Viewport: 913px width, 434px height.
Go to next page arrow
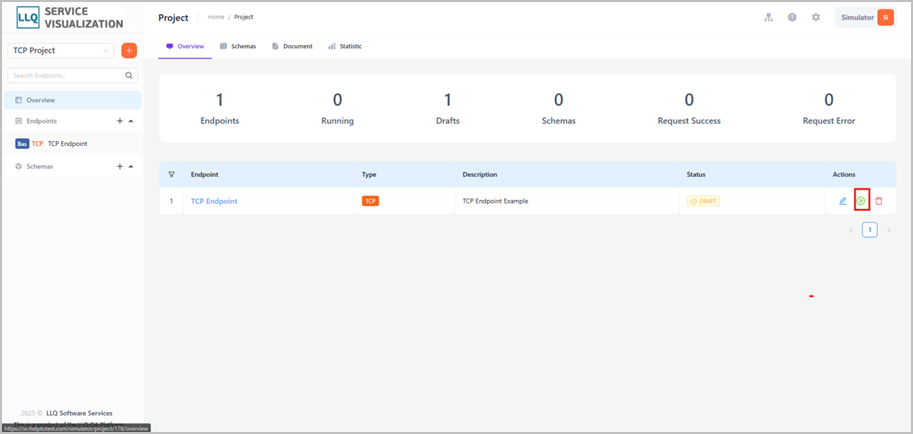[889, 230]
